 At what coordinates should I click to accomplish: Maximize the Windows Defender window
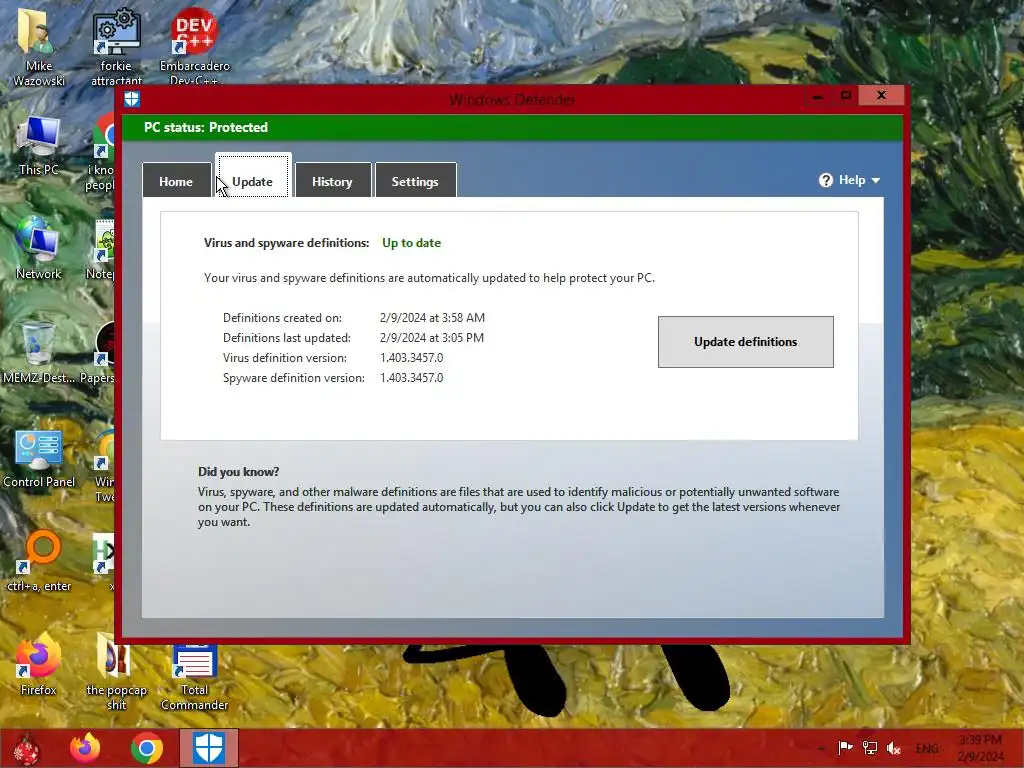(846, 96)
